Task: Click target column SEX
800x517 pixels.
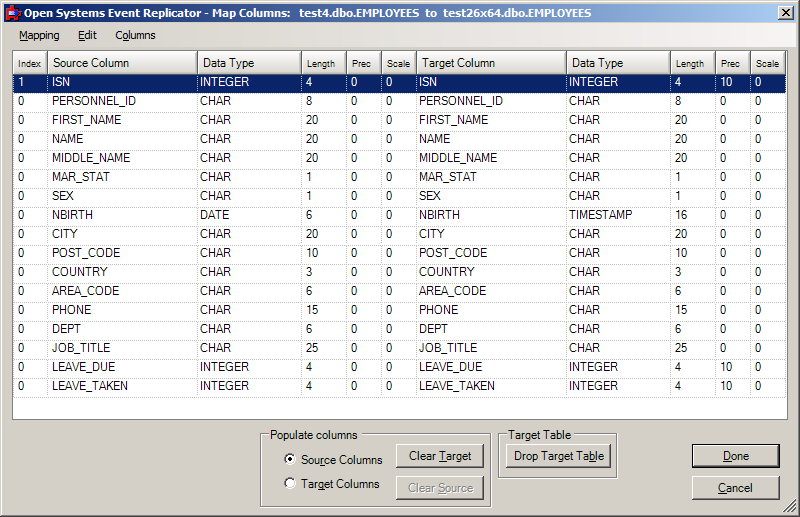Action: coord(430,195)
